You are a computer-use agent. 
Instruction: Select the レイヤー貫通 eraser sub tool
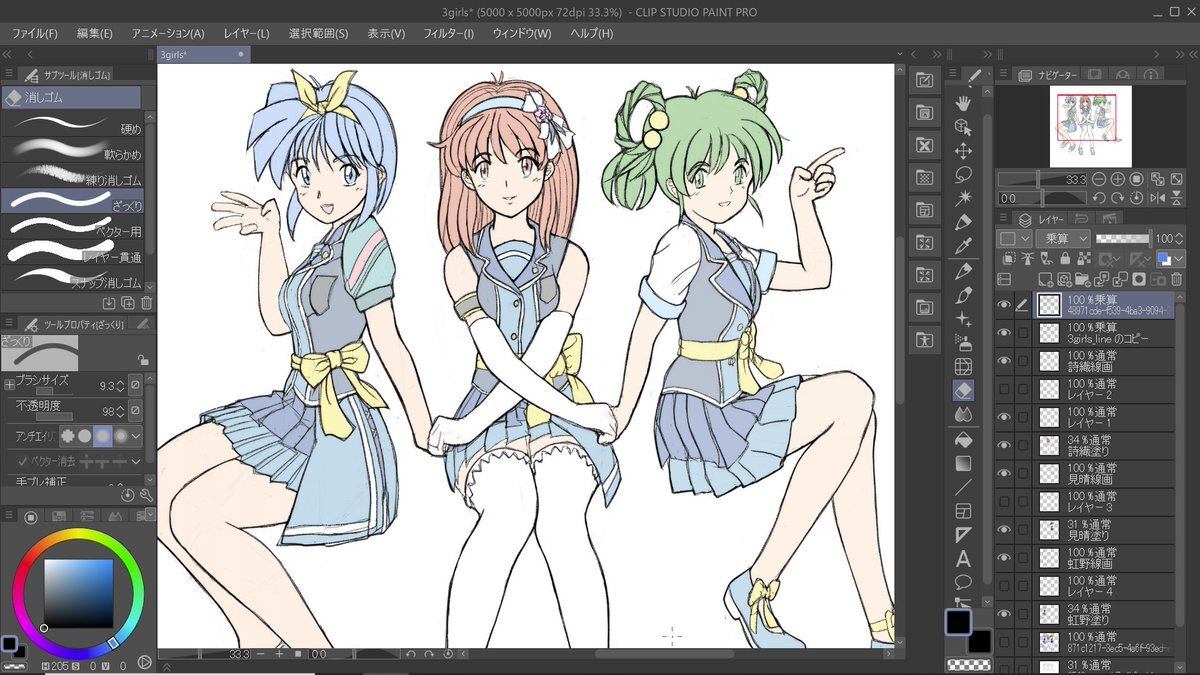[72, 253]
